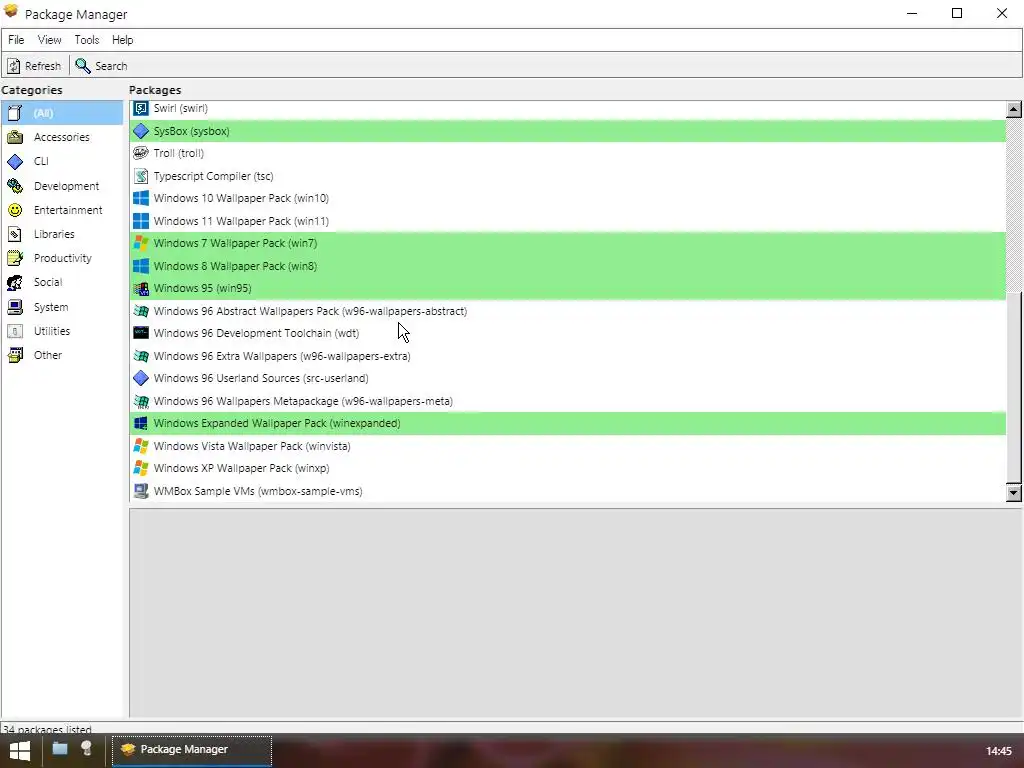Select Windows Expanded Wallpaper Pack row
Screen dimensions: 1024x768
[x=568, y=424]
